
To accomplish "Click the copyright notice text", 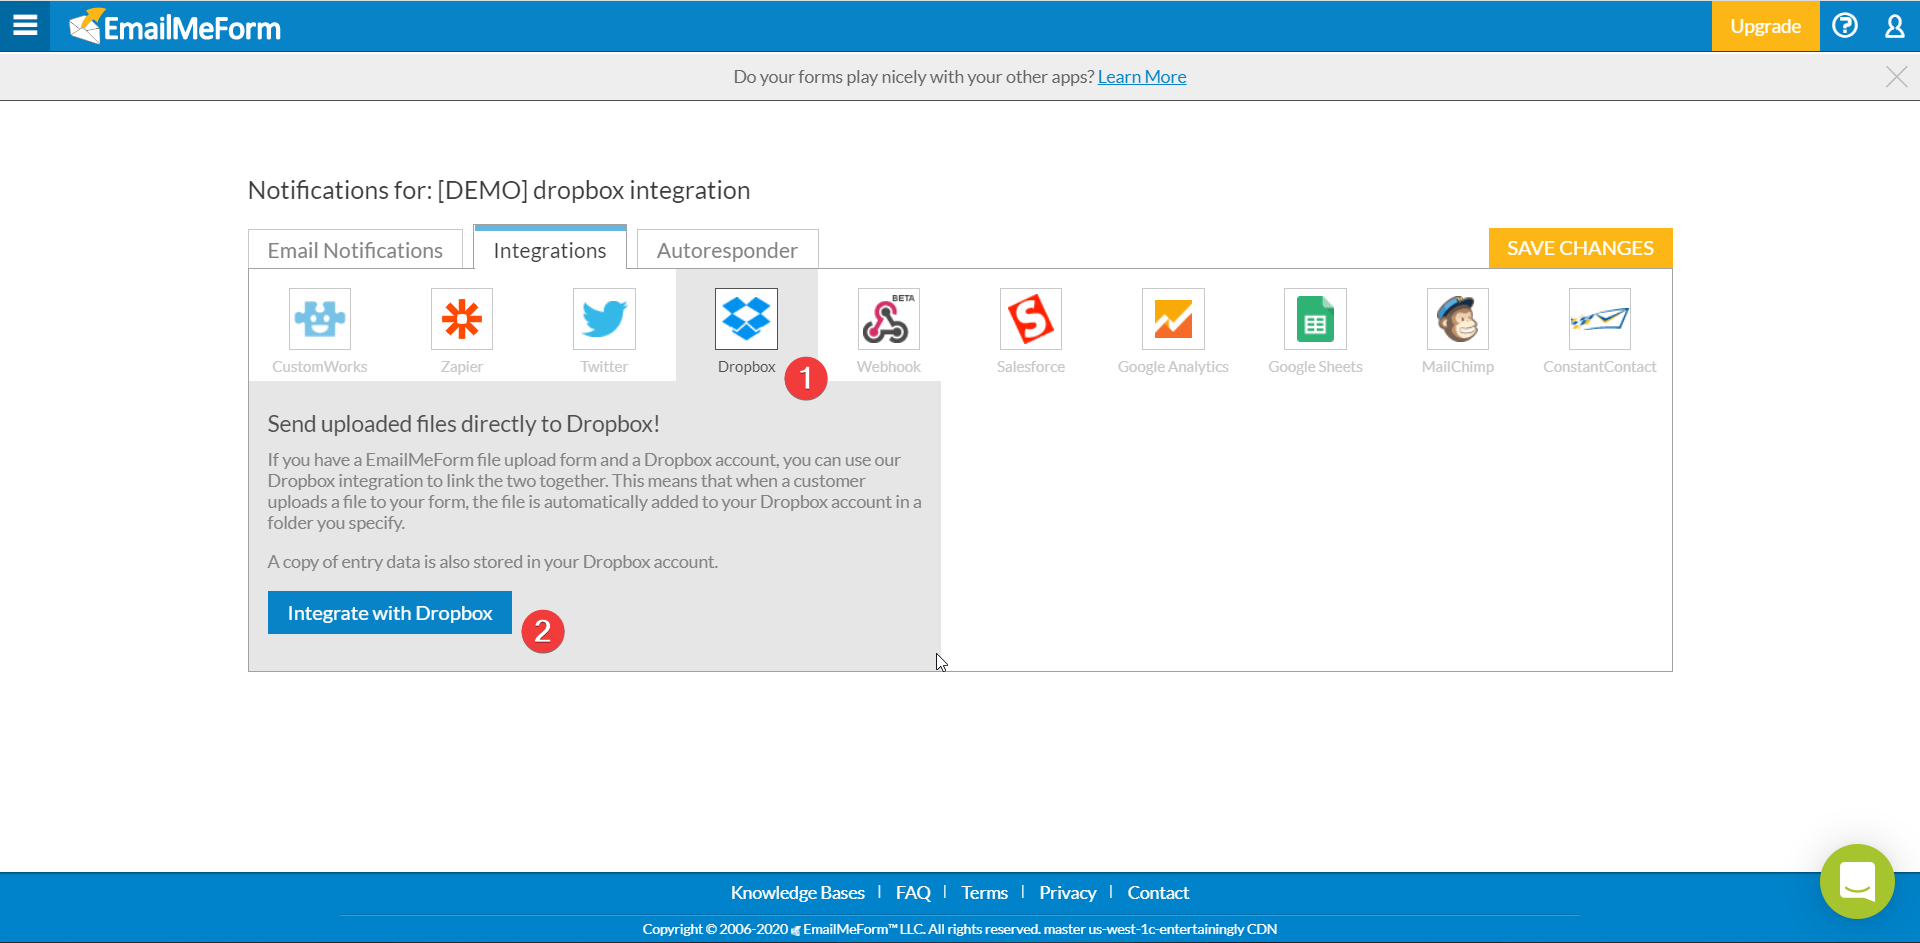I will 960,929.
